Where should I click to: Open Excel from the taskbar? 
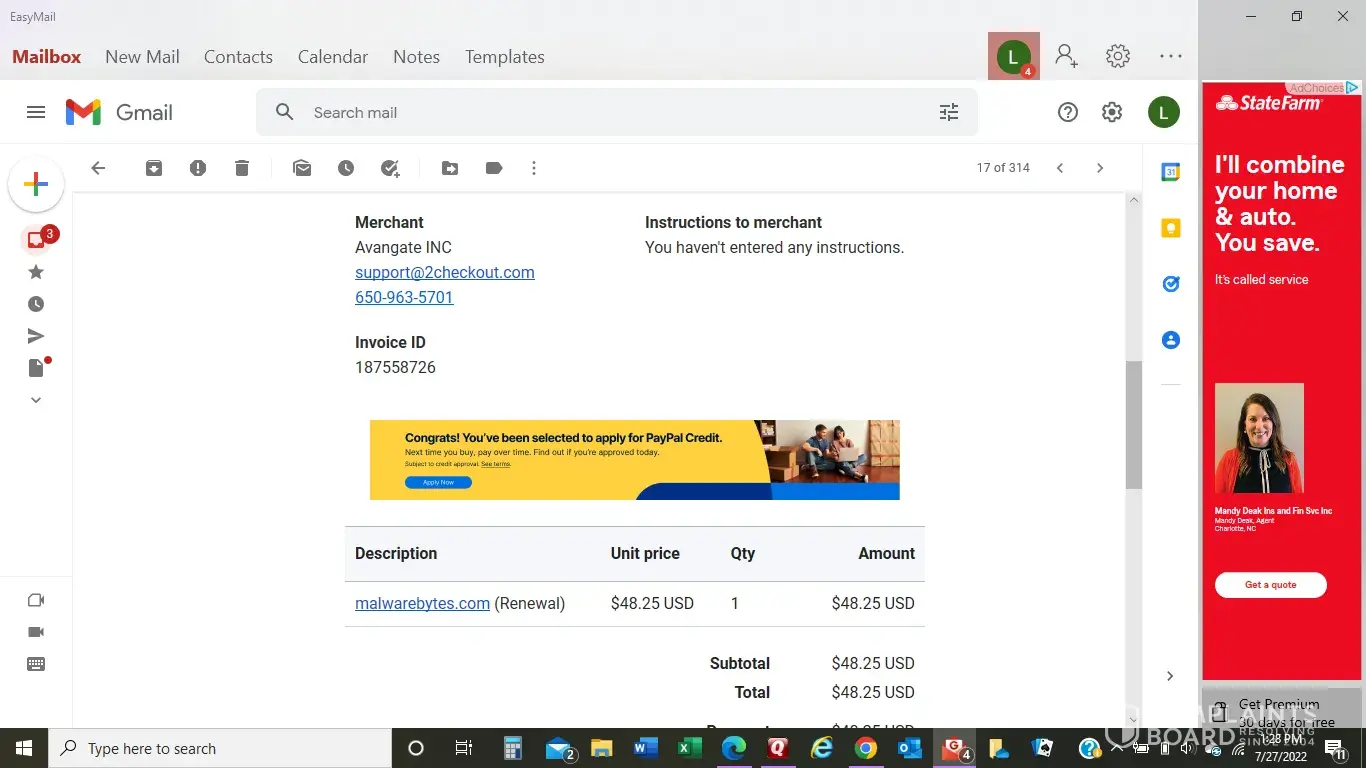pyautogui.click(x=690, y=748)
